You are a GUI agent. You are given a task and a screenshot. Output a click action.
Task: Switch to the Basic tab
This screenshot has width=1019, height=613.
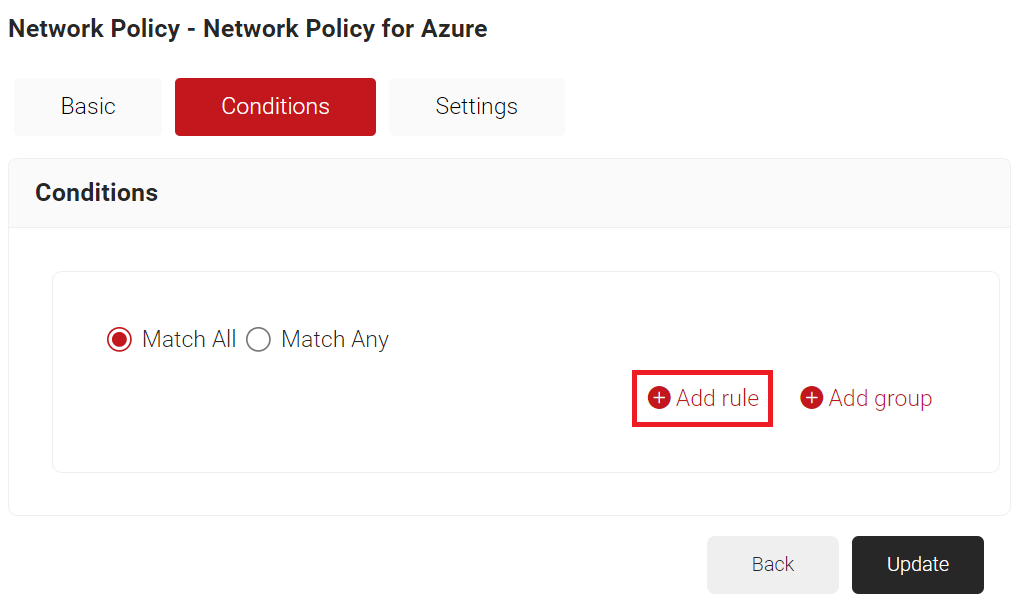tap(88, 107)
